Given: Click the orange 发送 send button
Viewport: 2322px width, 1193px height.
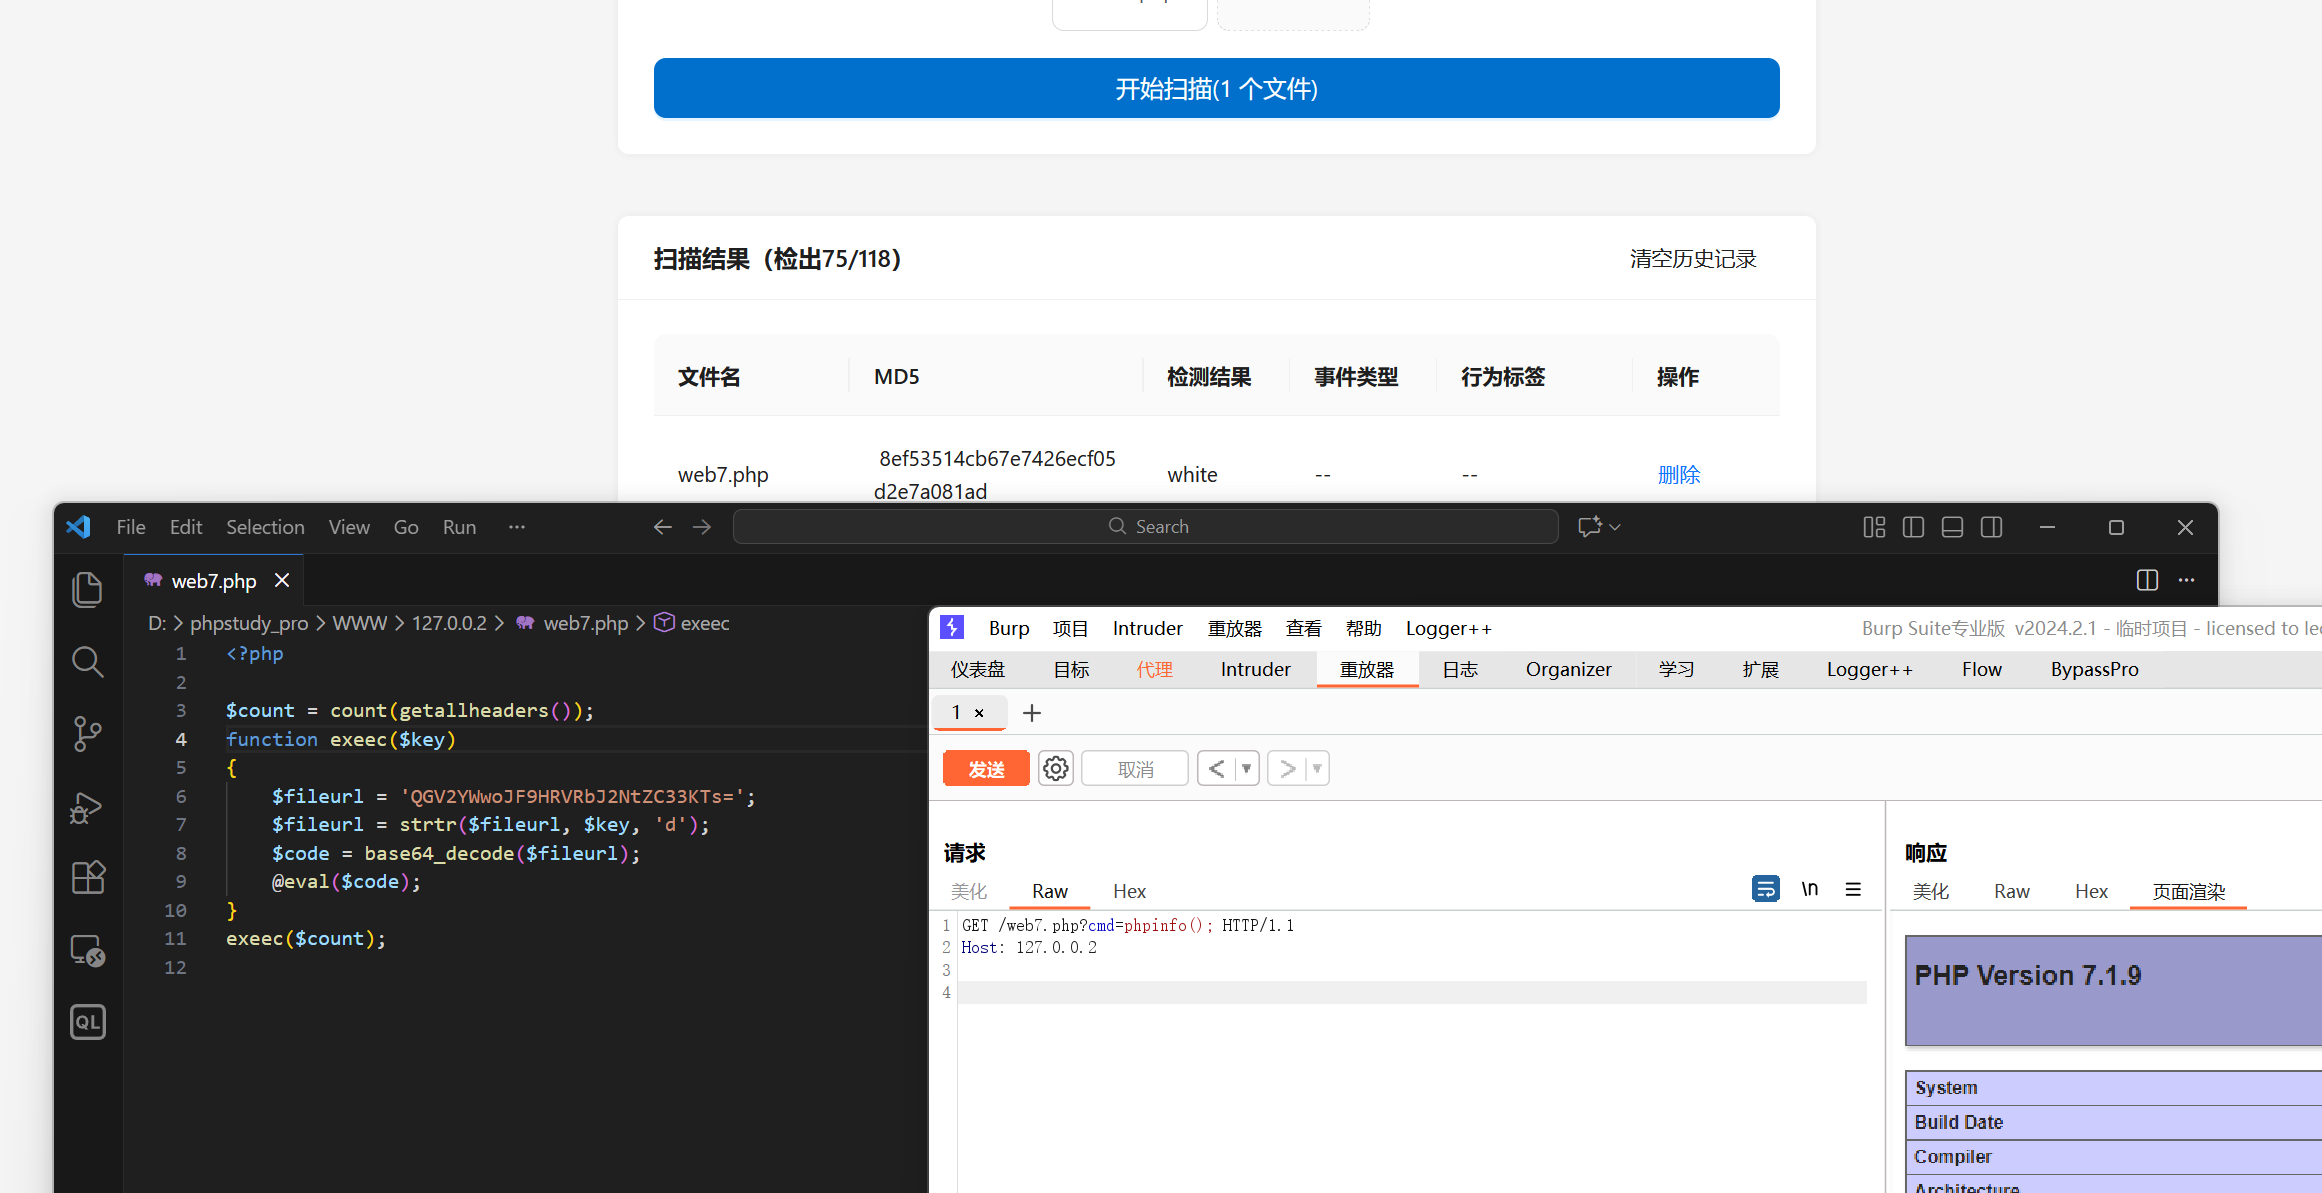Looking at the screenshot, I should (985, 768).
